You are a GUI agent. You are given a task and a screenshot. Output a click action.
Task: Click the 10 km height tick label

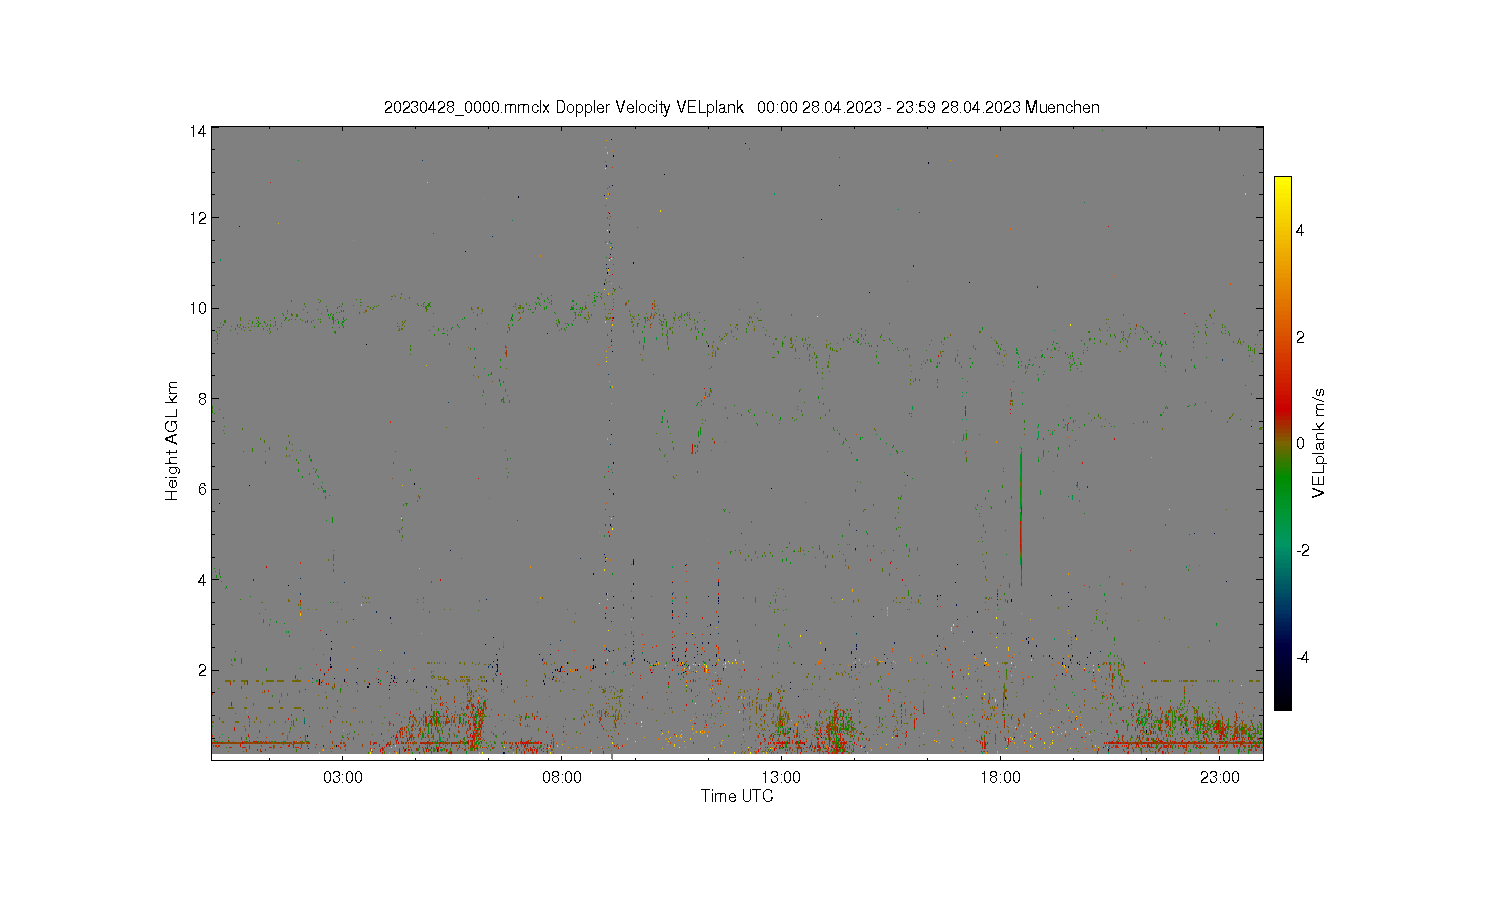click(198, 308)
